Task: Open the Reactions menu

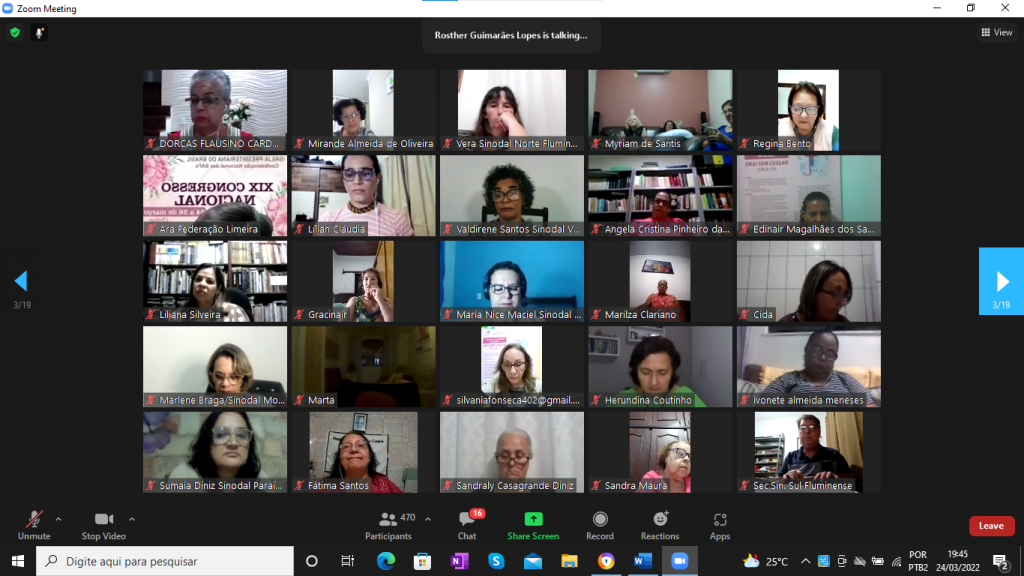Action: point(660,525)
